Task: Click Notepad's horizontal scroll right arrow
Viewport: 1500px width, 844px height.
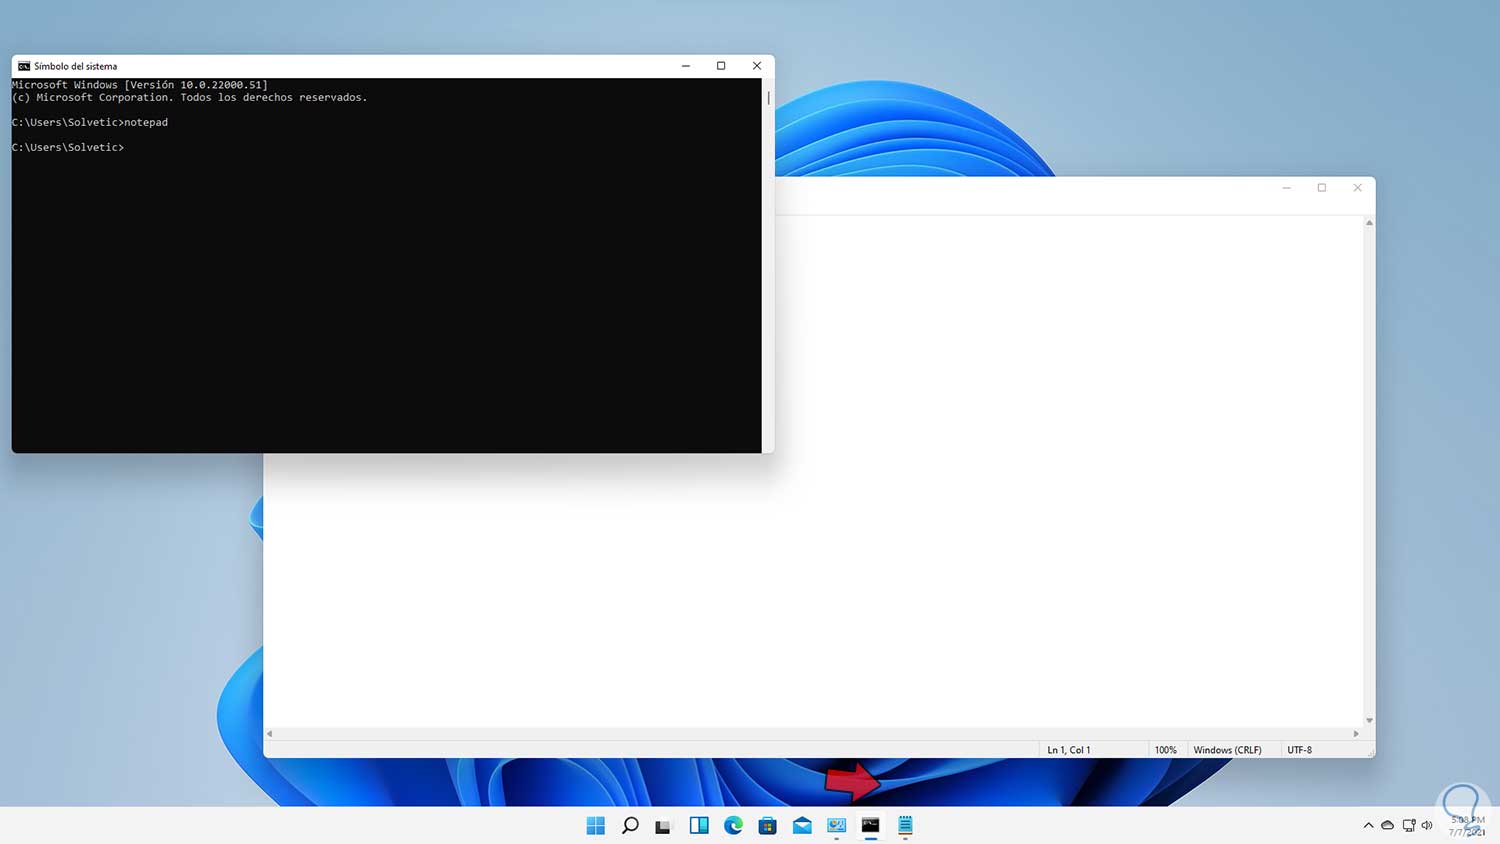Action: coord(1356,734)
